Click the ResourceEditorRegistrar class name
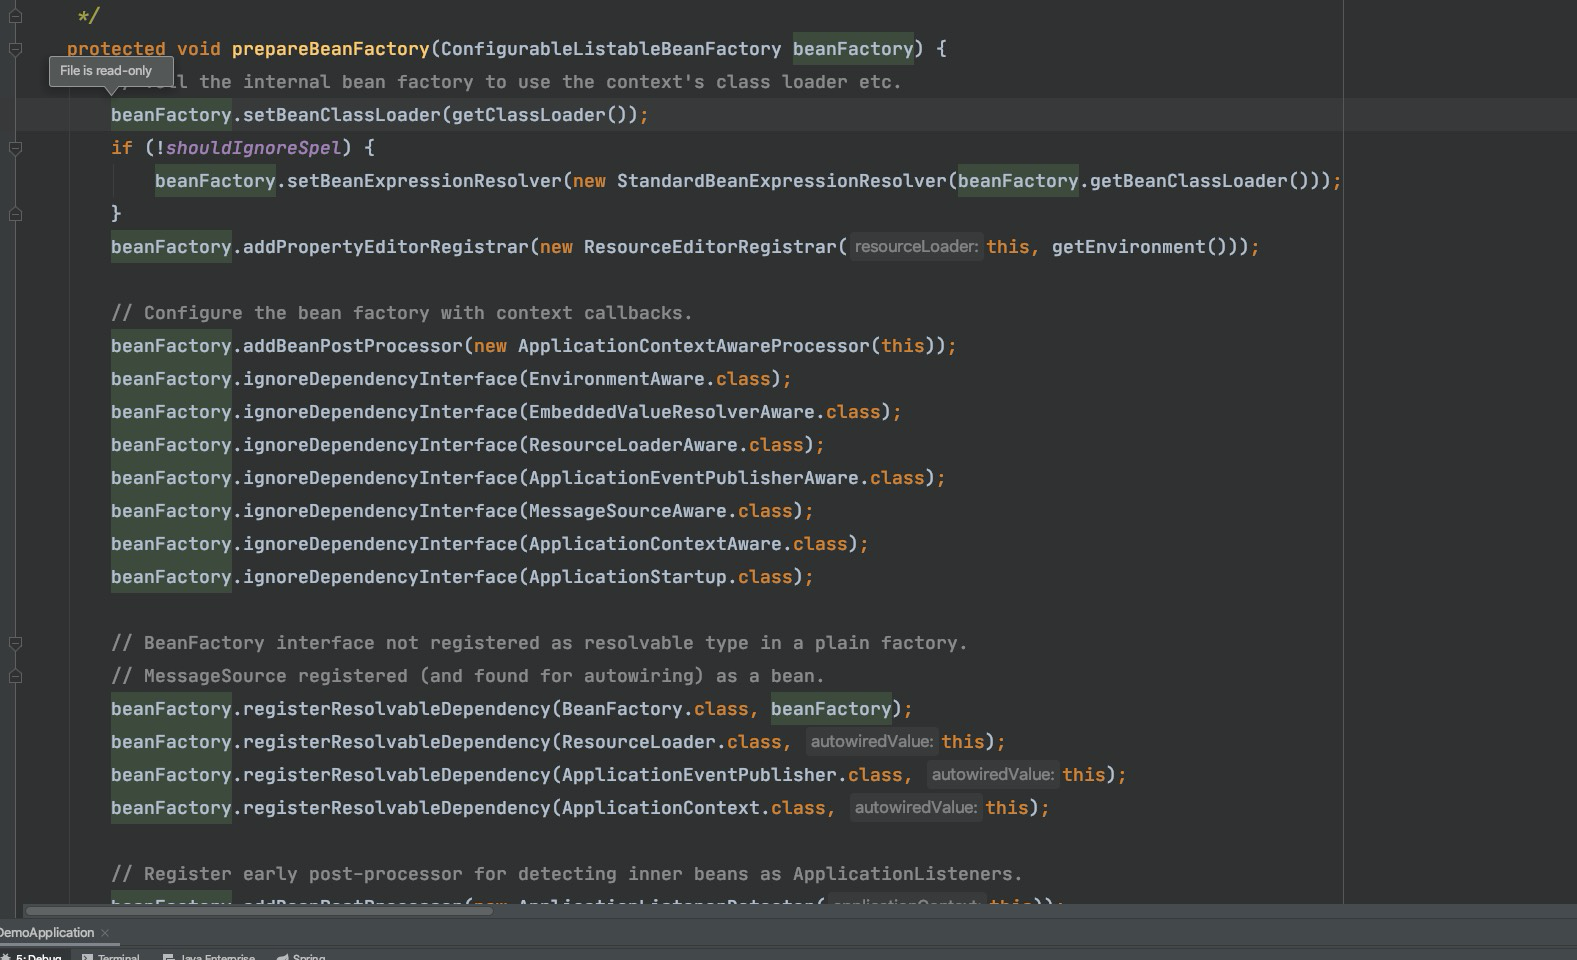 pos(710,247)
